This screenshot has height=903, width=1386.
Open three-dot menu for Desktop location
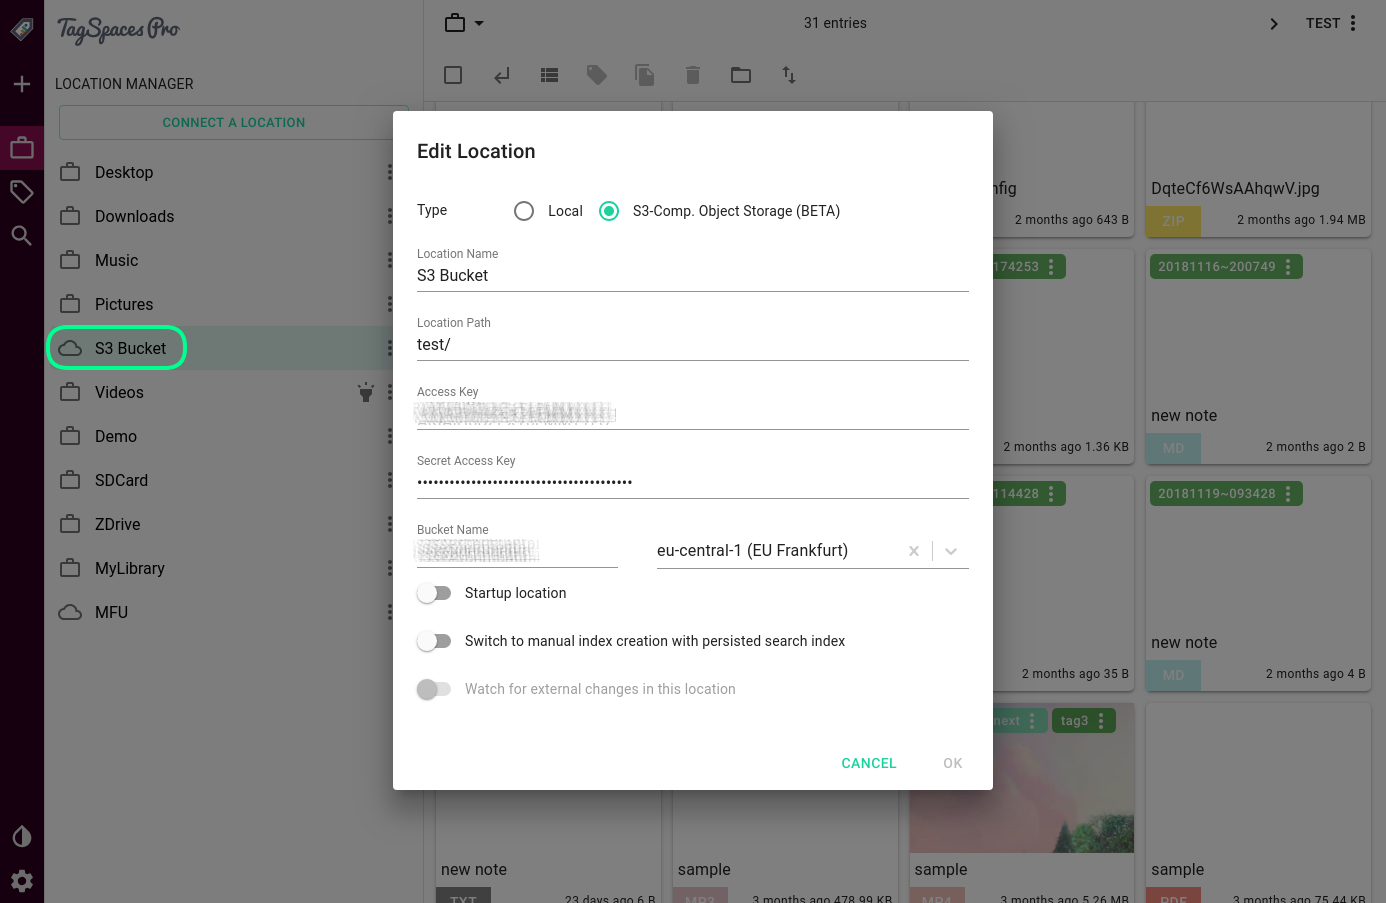click(389, 172)
